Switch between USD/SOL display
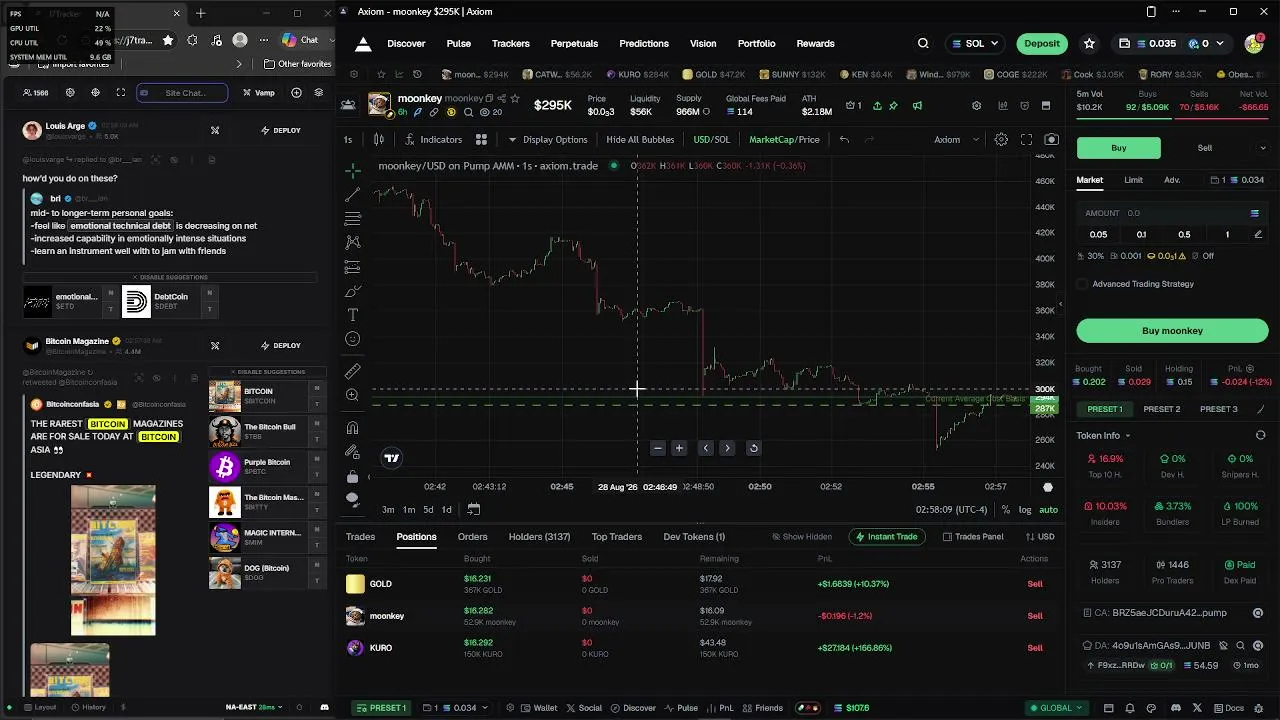1280x720 pixels. pos(712,140)
